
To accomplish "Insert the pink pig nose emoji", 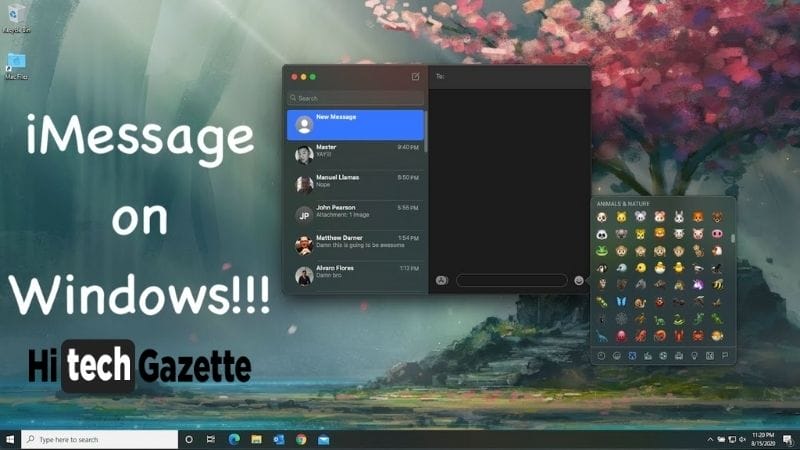I will (717, 234).
